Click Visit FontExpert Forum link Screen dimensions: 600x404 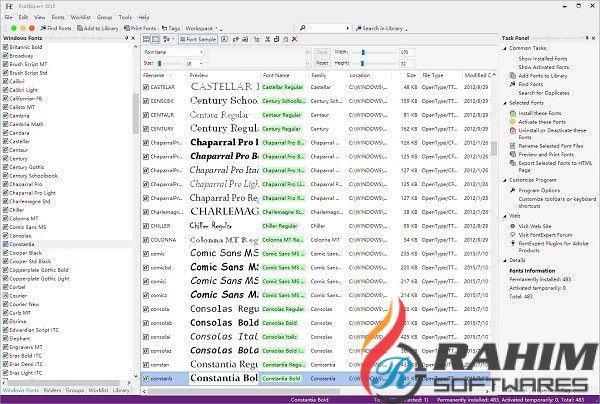pyautogui.click(x=545, y=235)
